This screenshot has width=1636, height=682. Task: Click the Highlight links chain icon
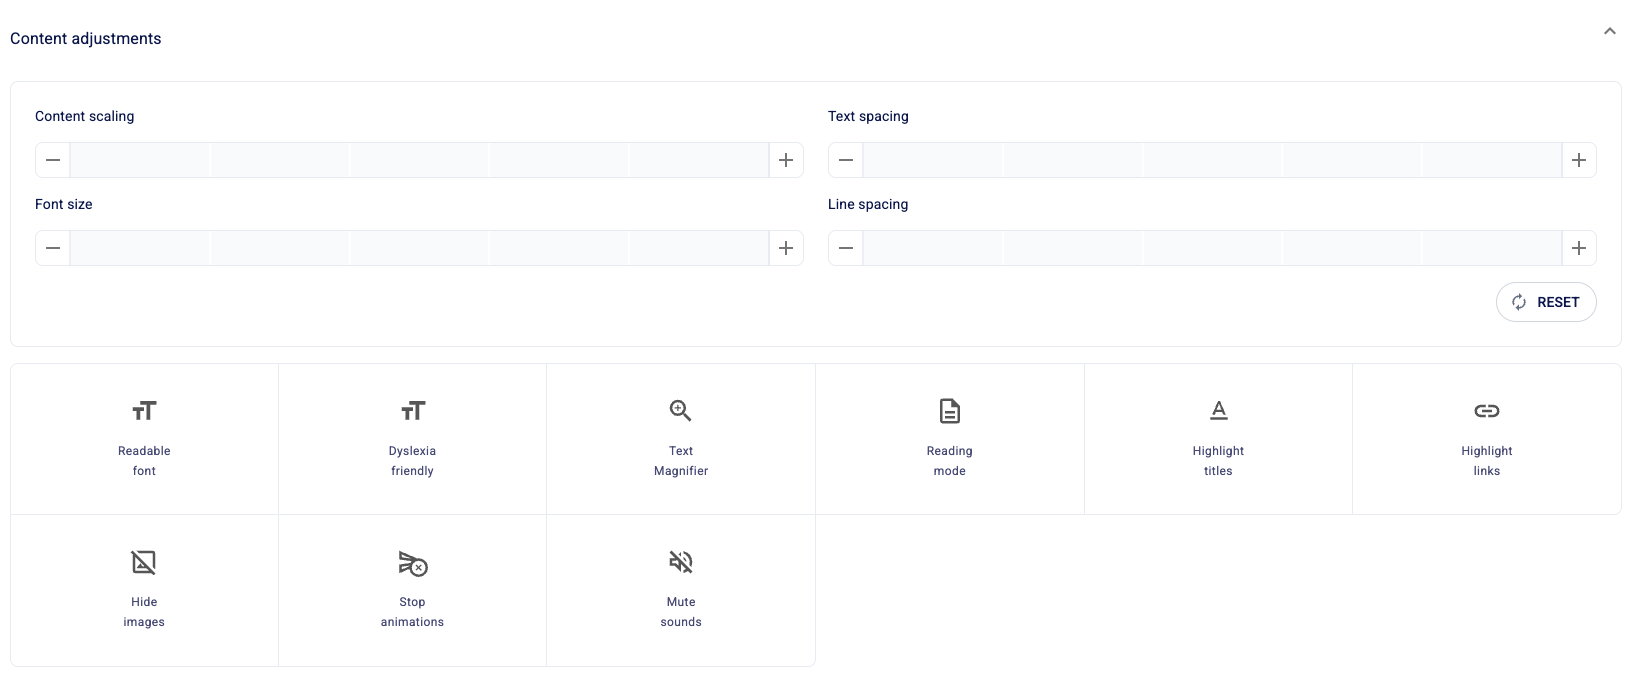click(x=1487, y=411)
